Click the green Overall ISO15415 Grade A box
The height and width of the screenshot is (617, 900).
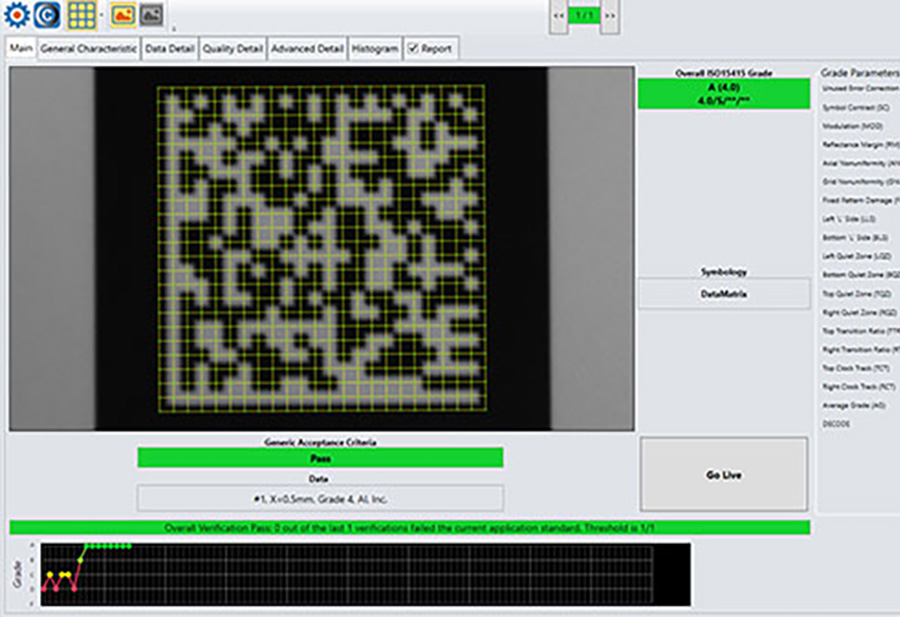[723, 92]
